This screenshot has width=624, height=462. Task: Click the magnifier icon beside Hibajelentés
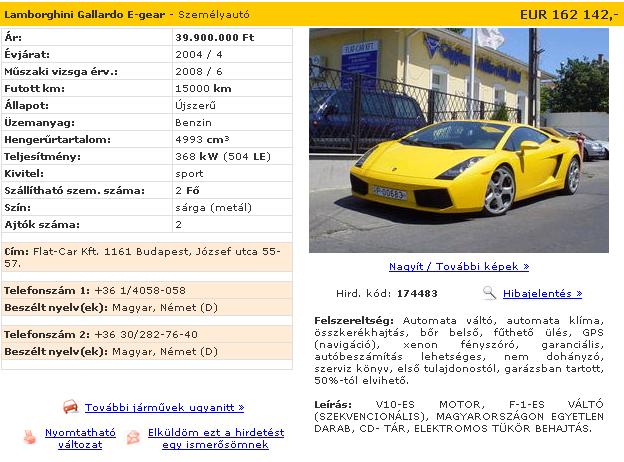pos(489,293)
